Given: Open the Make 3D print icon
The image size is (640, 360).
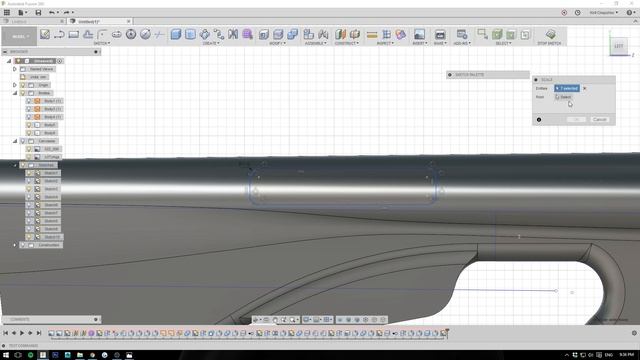Looking at the screenshot, I should [x=440, y=35].
